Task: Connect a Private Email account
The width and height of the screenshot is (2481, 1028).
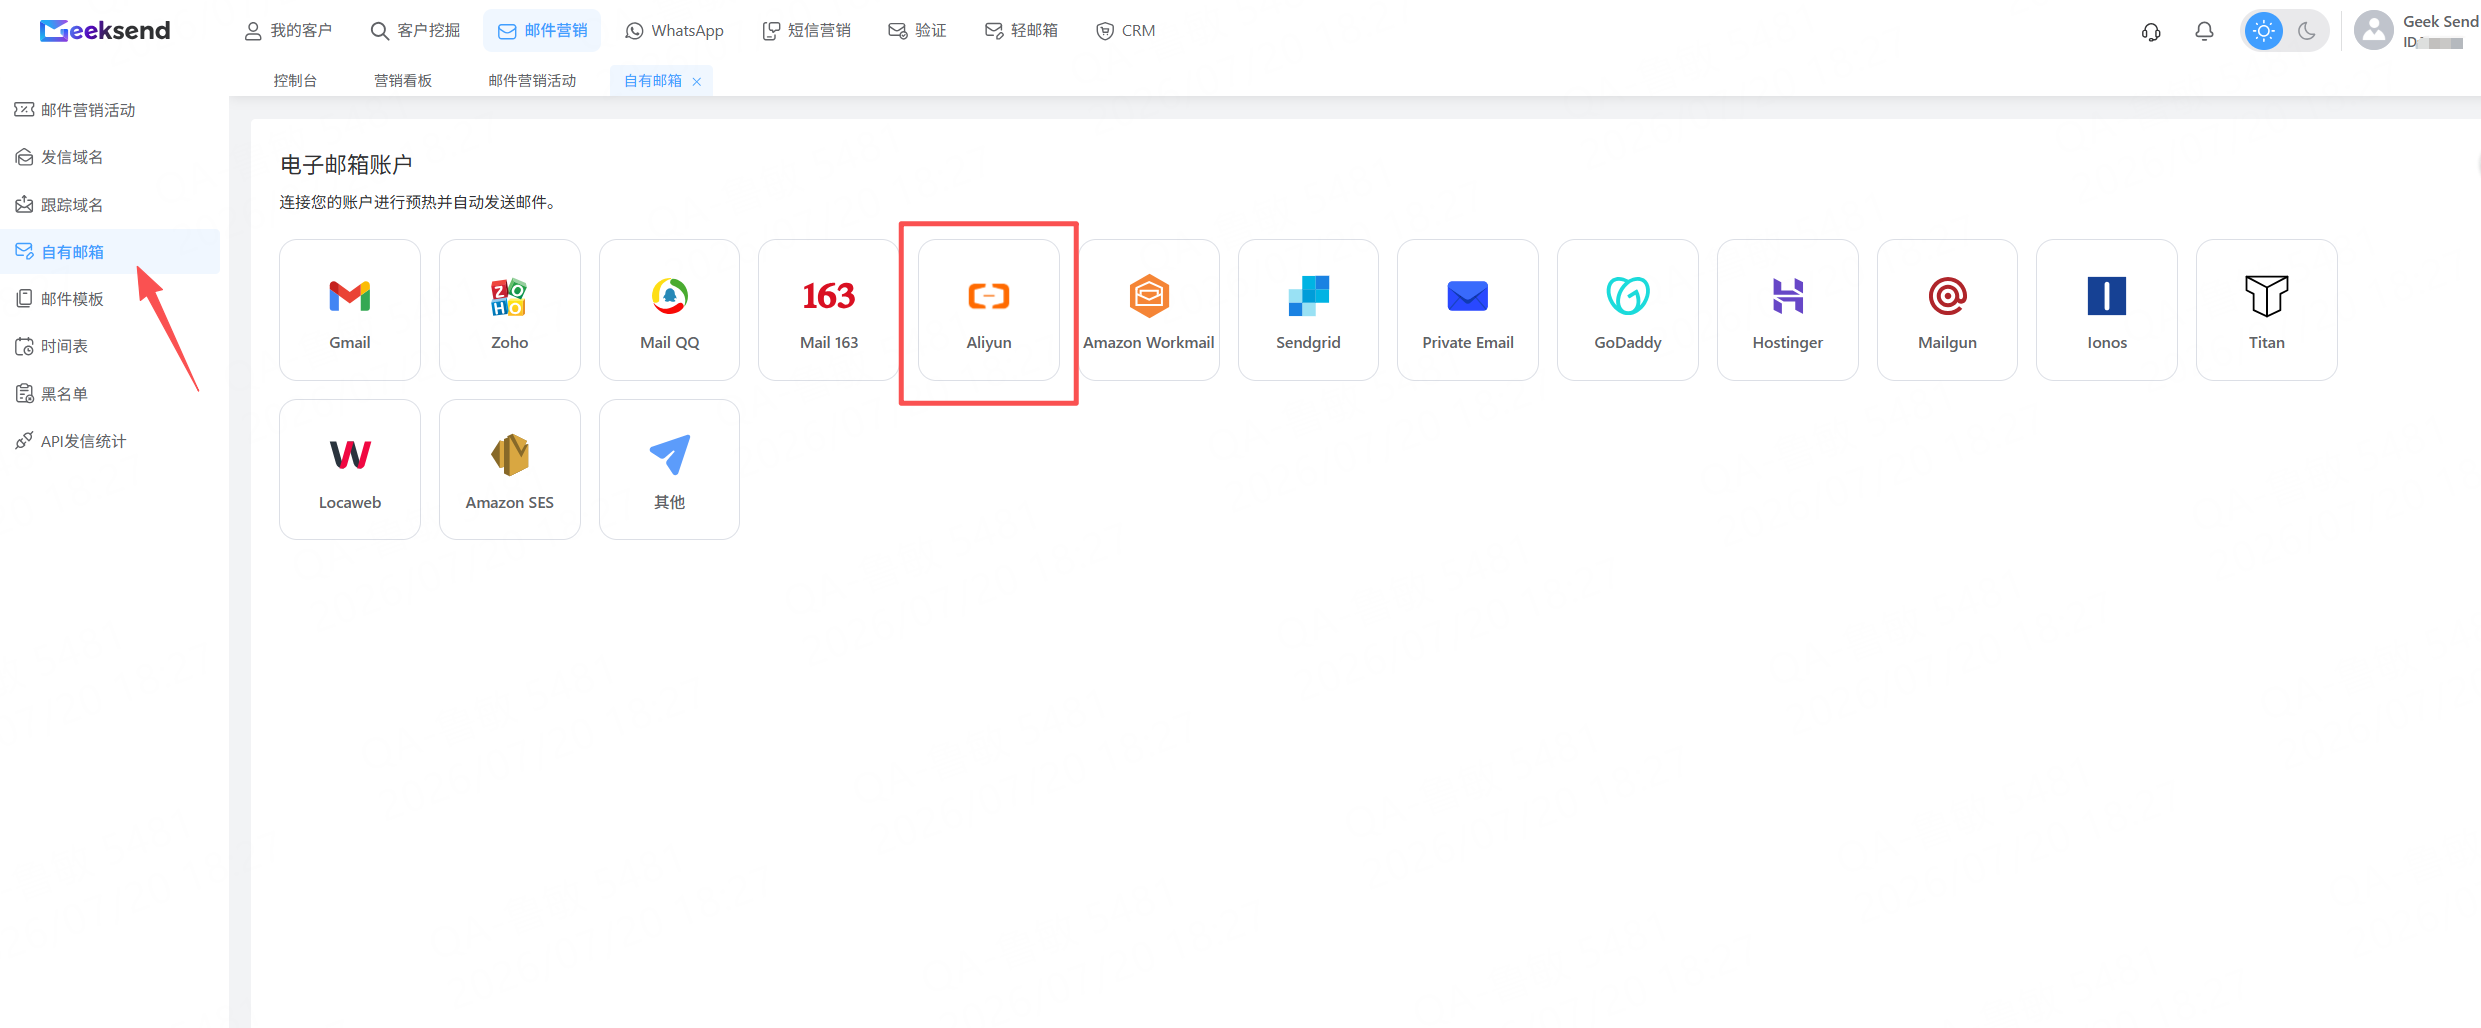Action: (1468, 310)
